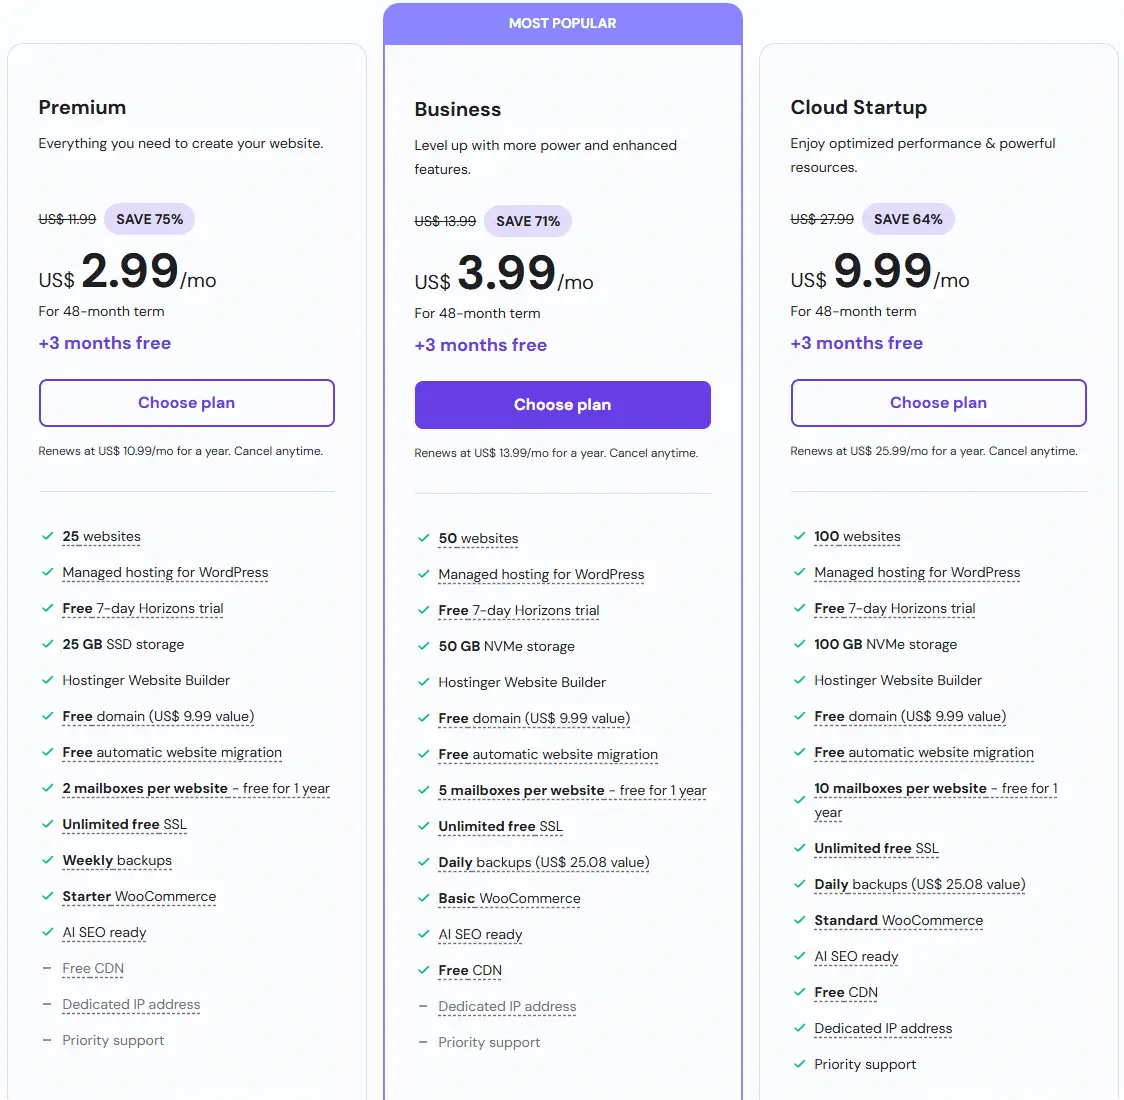The width and height of the screenshot is (1124, 1100).
Task: Choose the Cloud Startup plan
Action: [x=938, y=403]
